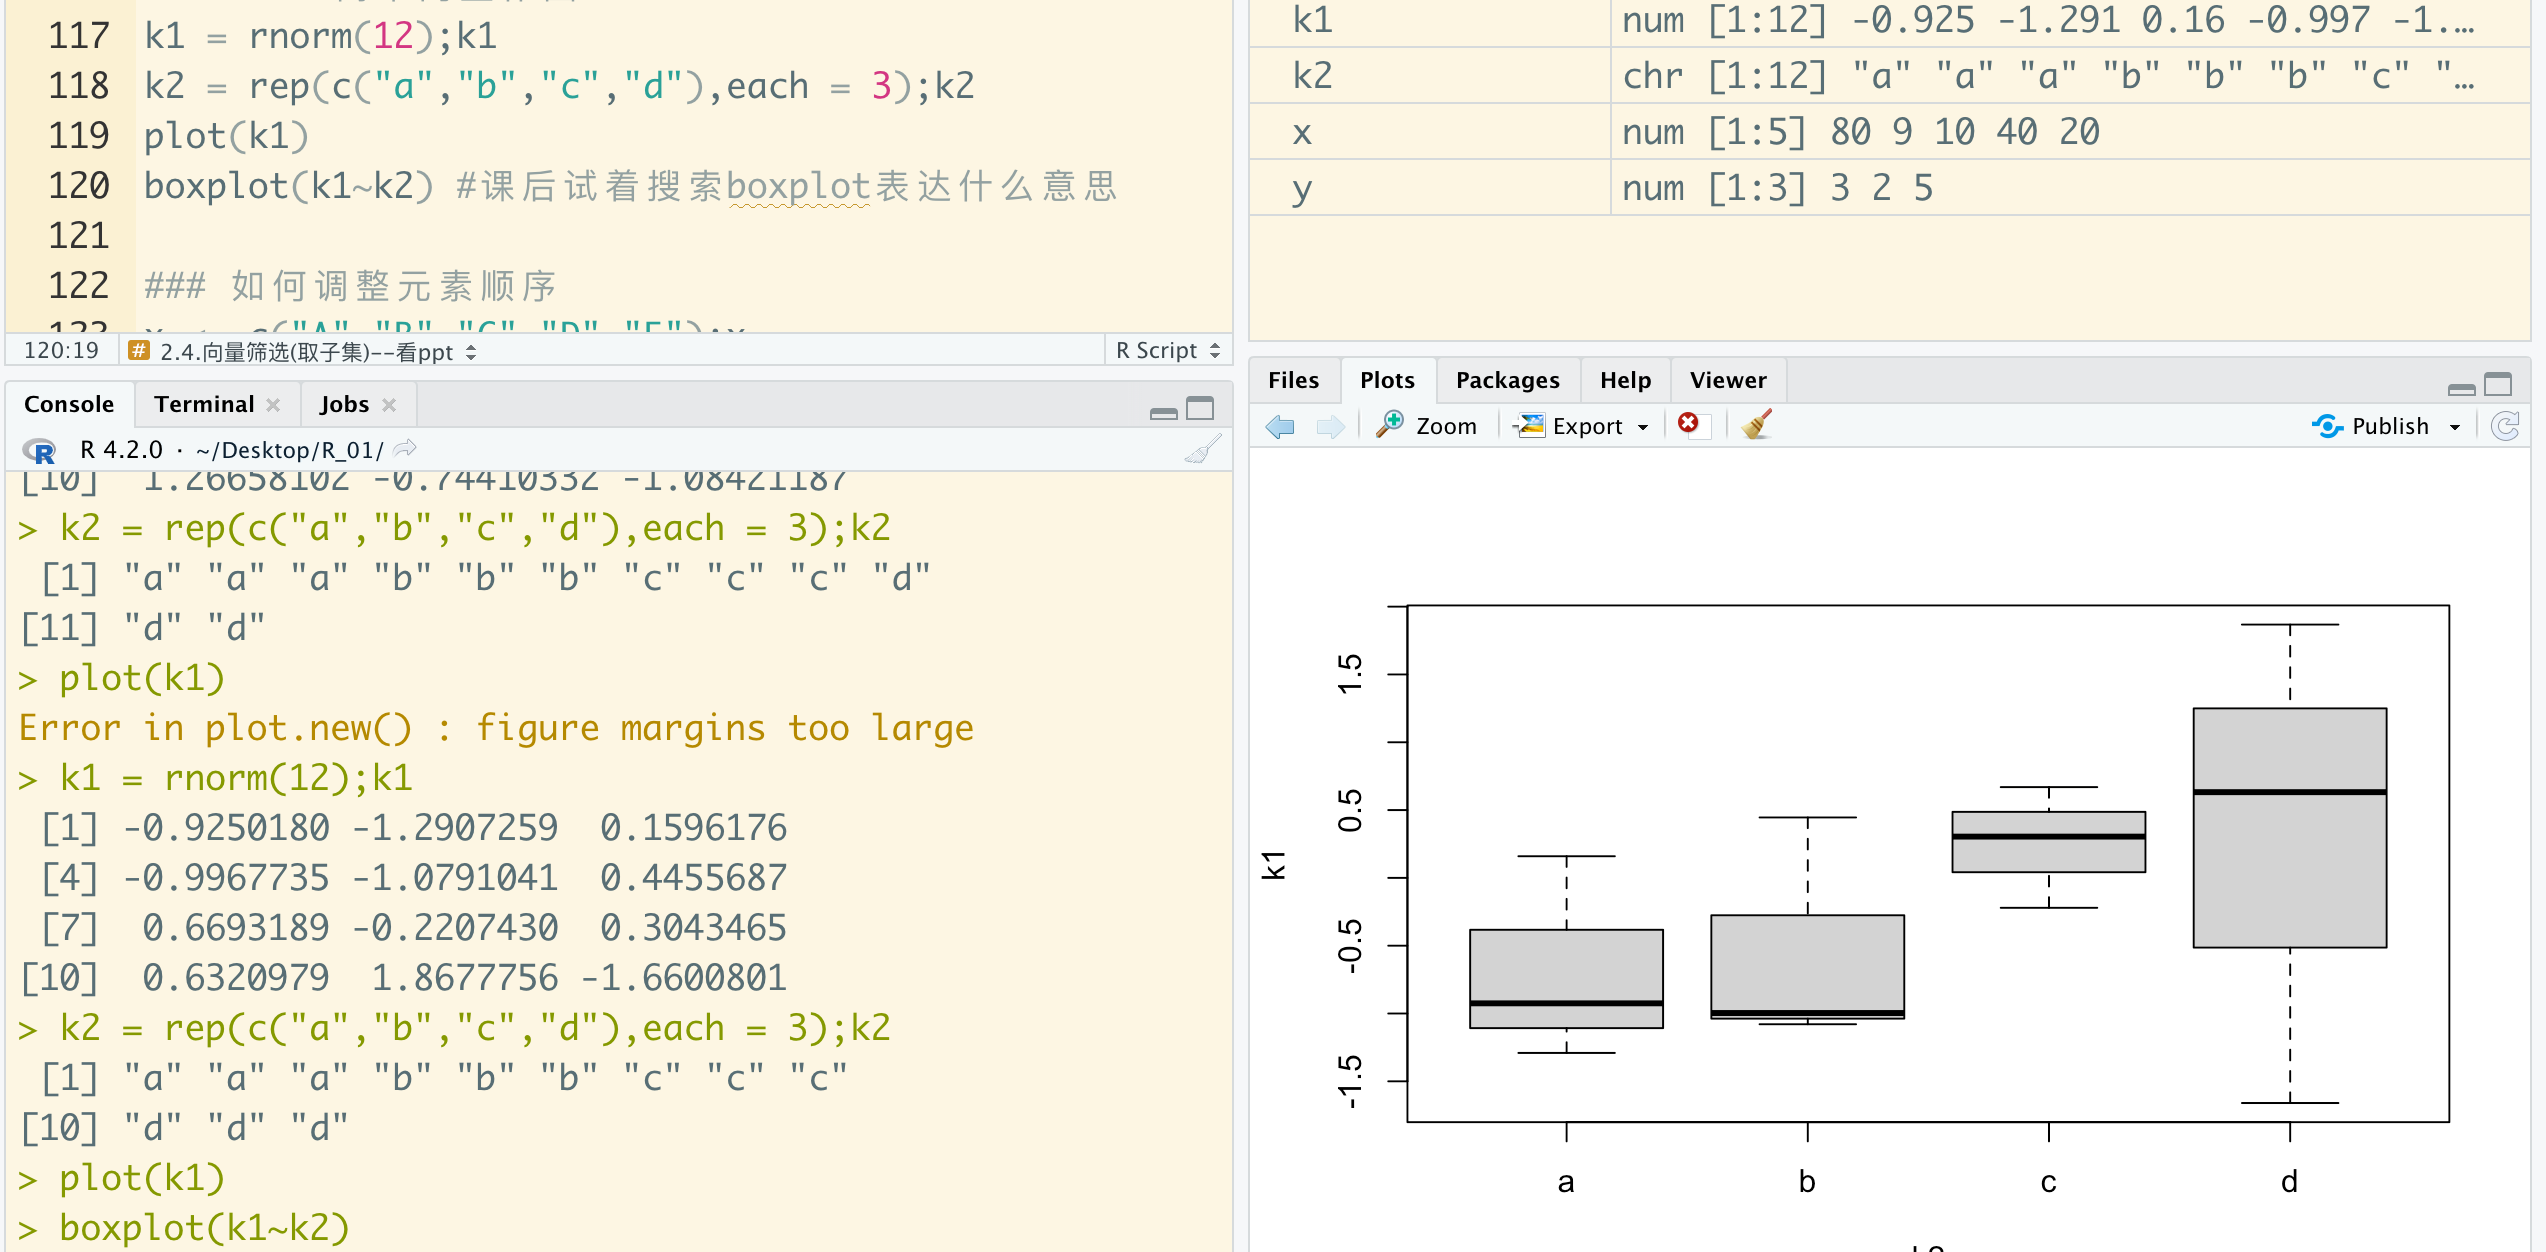The image size is (2546, 1252).
Task: Select variable k2 in Environment pane
Action: pos(1313,76)
